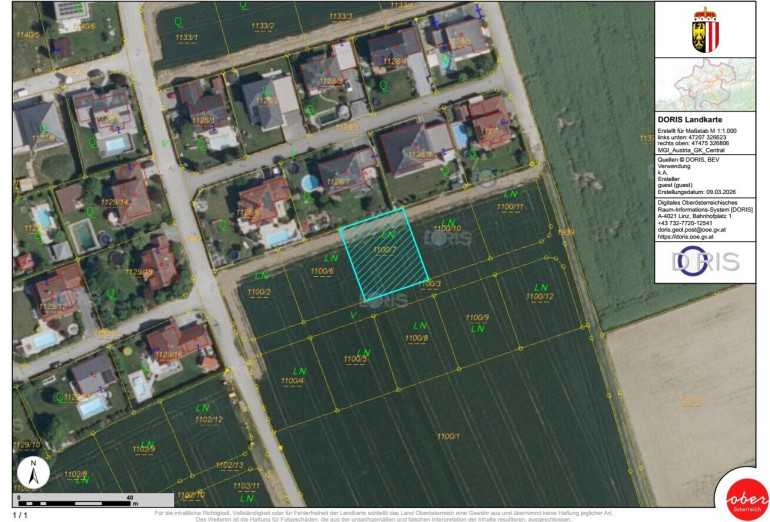Viewport: 770px width, 522px height.
Task: Click the DORIS logo in the sidebar
Action: coord(705,262)
